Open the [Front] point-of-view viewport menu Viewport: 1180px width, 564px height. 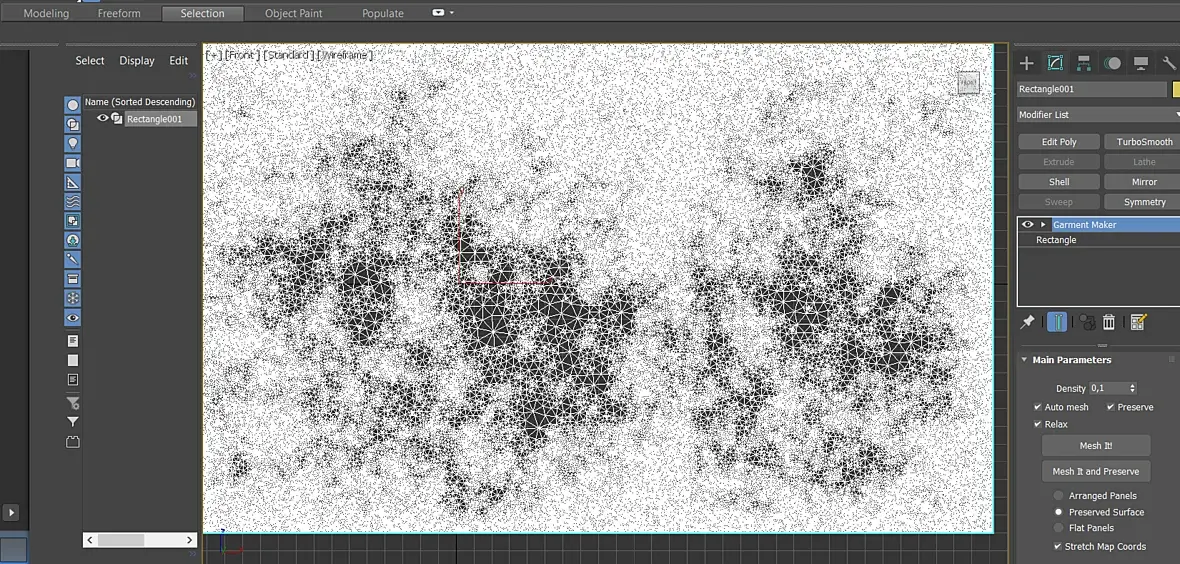point(242,55)
